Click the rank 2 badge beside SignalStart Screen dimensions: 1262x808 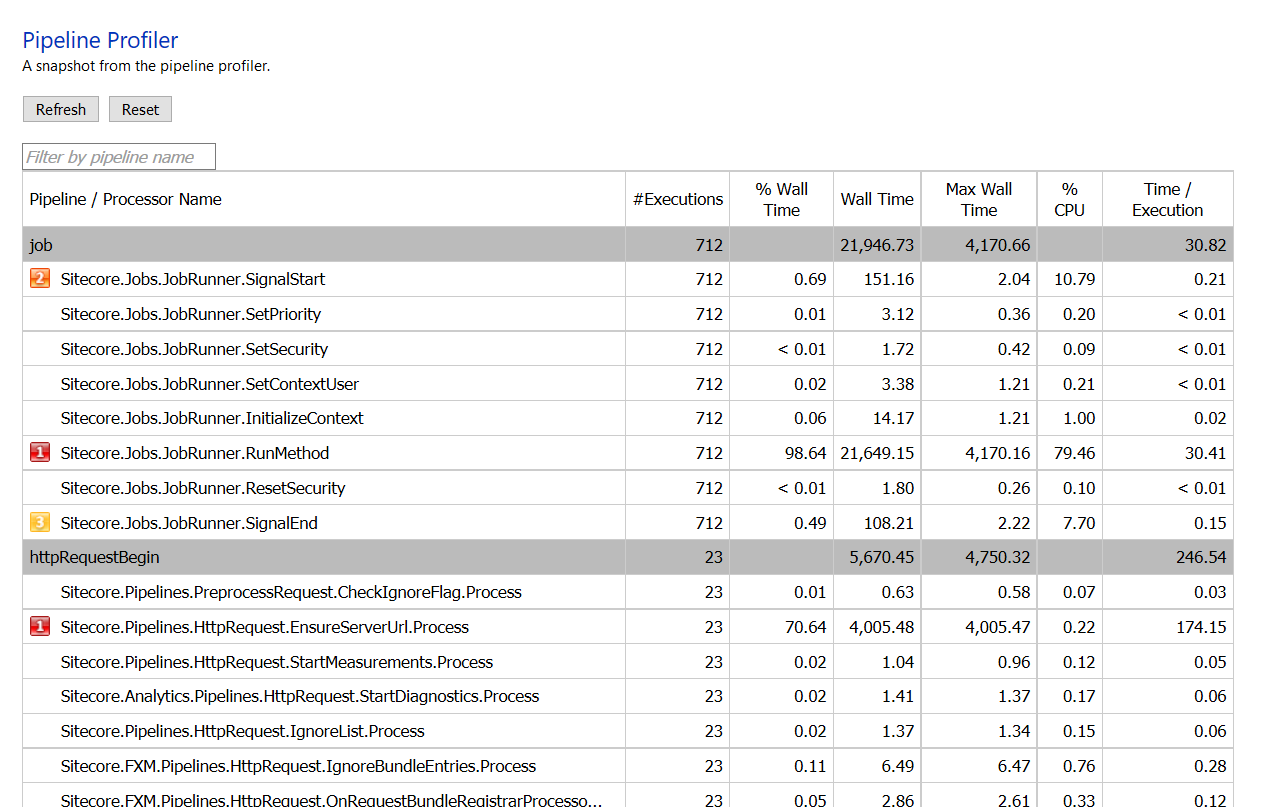[x=40, y=279]
